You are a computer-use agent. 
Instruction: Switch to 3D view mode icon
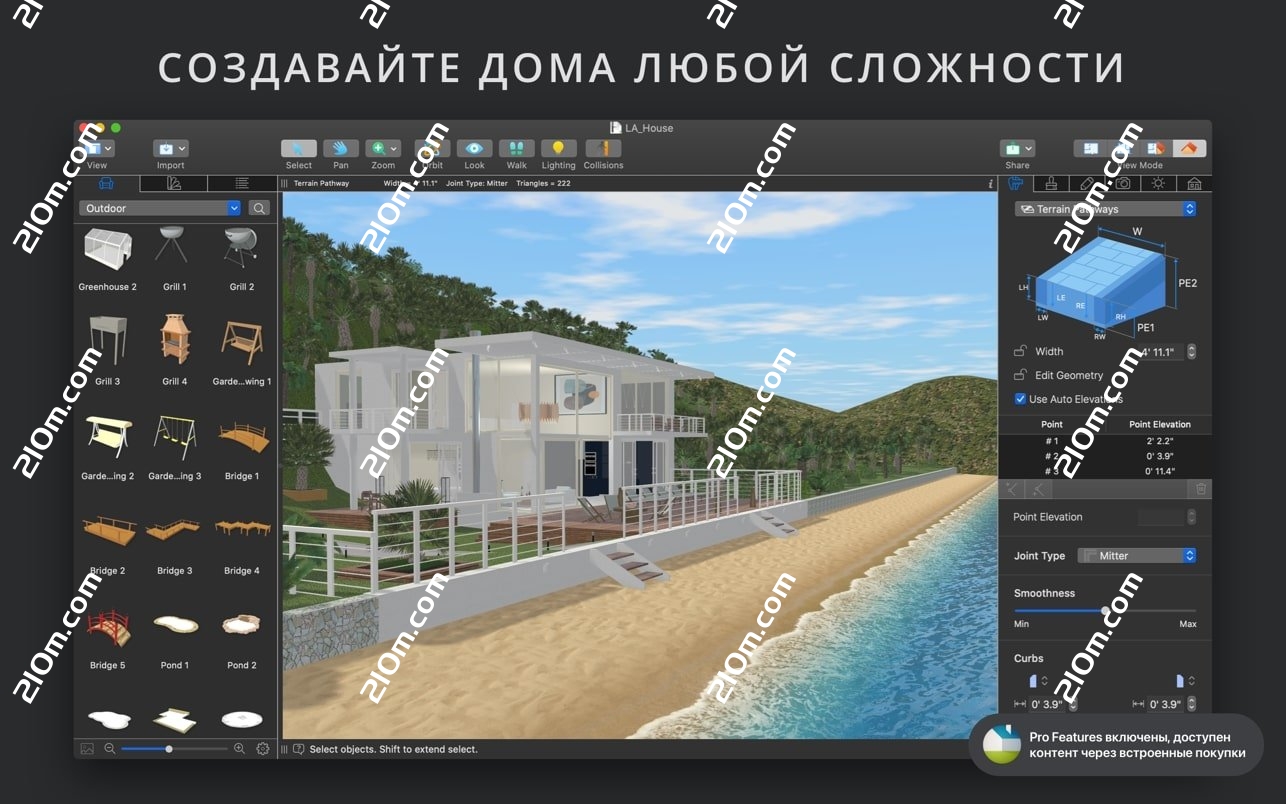pos(1189,148)
